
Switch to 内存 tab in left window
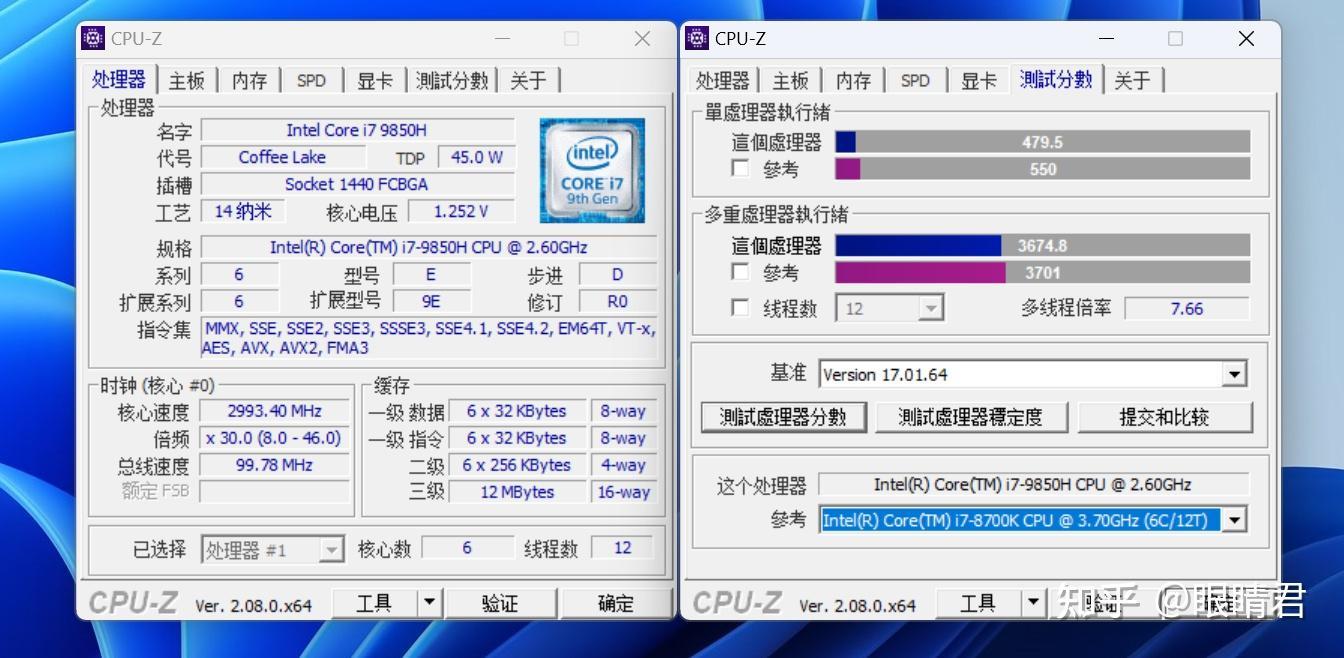coord(250,81)
